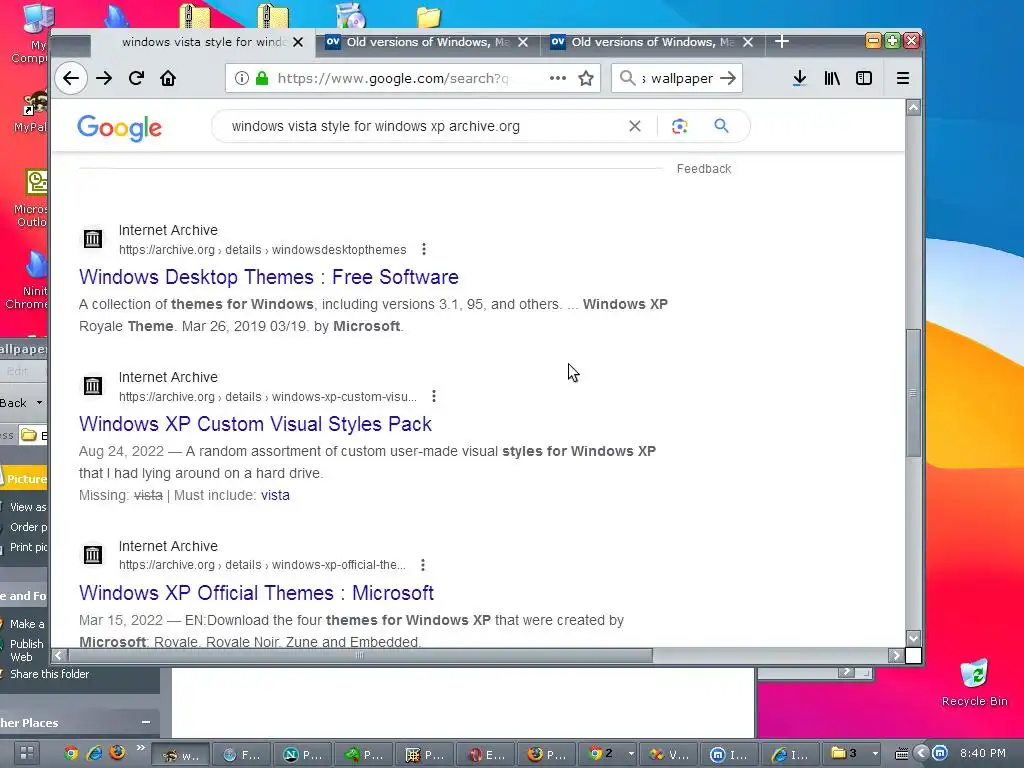Open a new tab with plus button

pyautogui.click(x=782, y=42)
